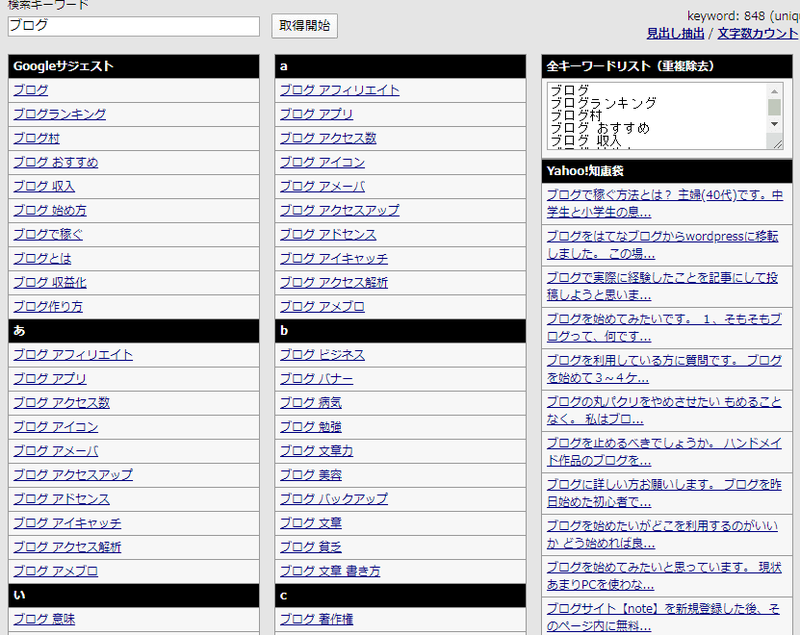Open ブログ アプリ under あ section
Screen dimensions: 800x635
50,378
